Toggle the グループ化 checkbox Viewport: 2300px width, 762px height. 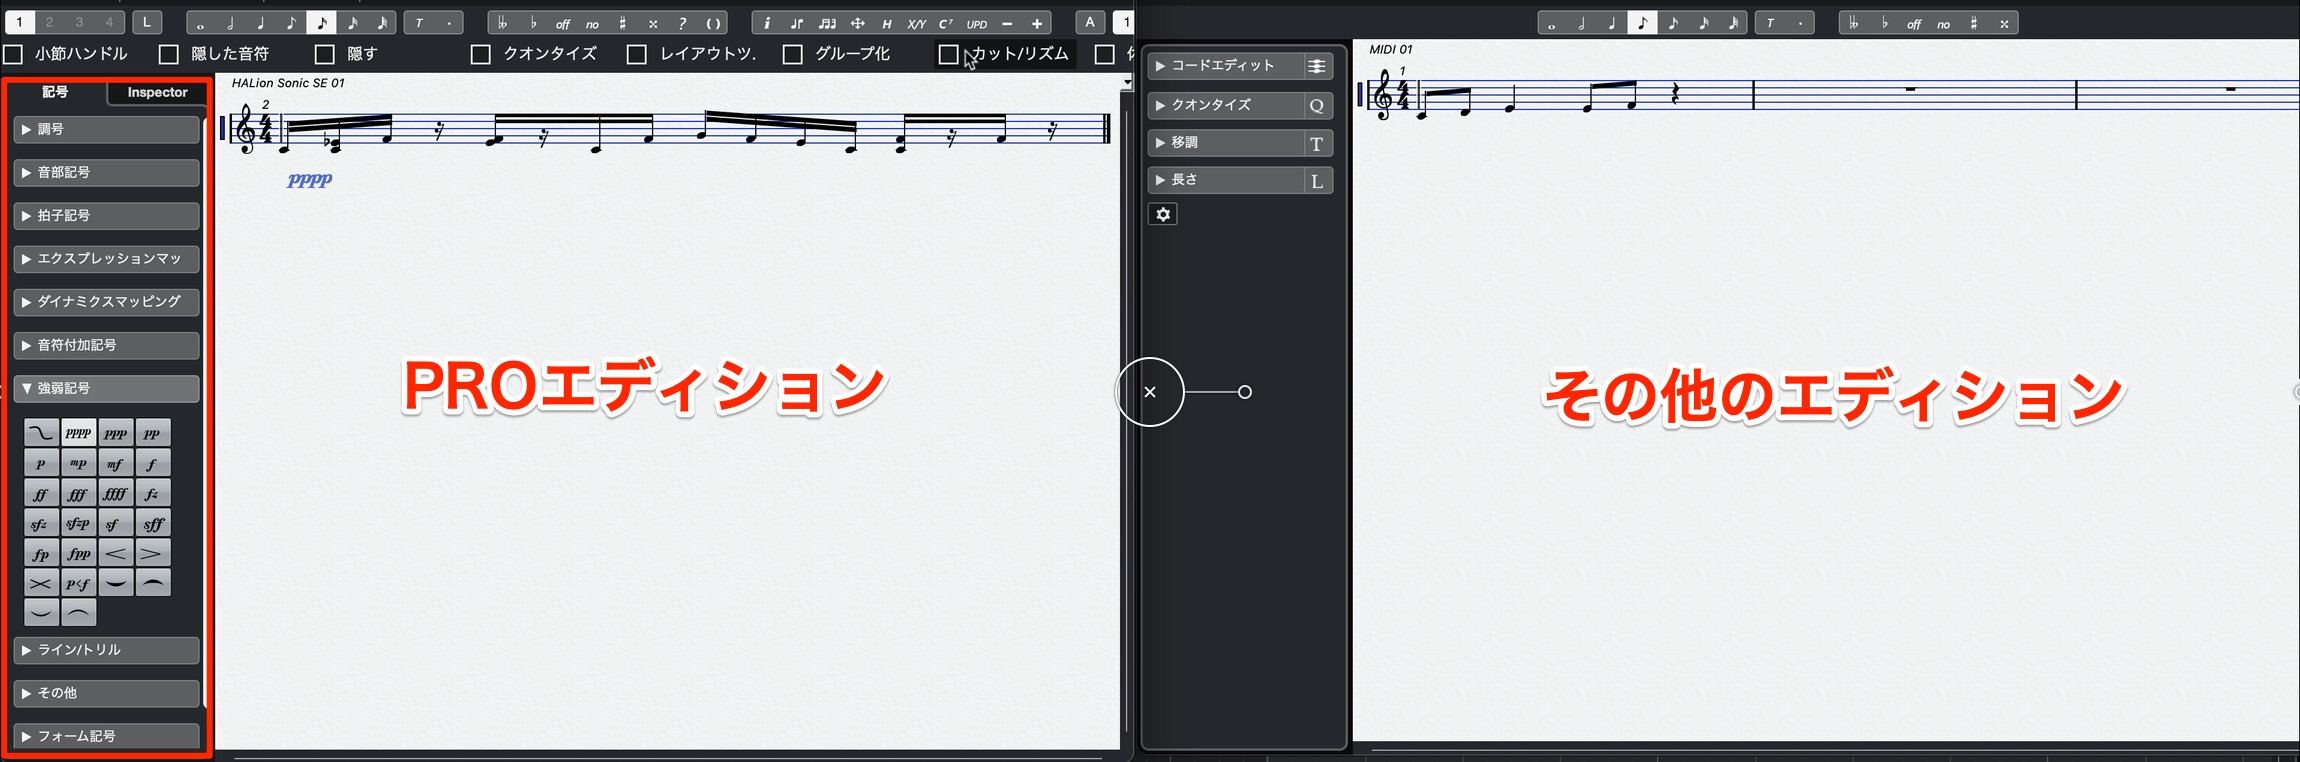793,54
